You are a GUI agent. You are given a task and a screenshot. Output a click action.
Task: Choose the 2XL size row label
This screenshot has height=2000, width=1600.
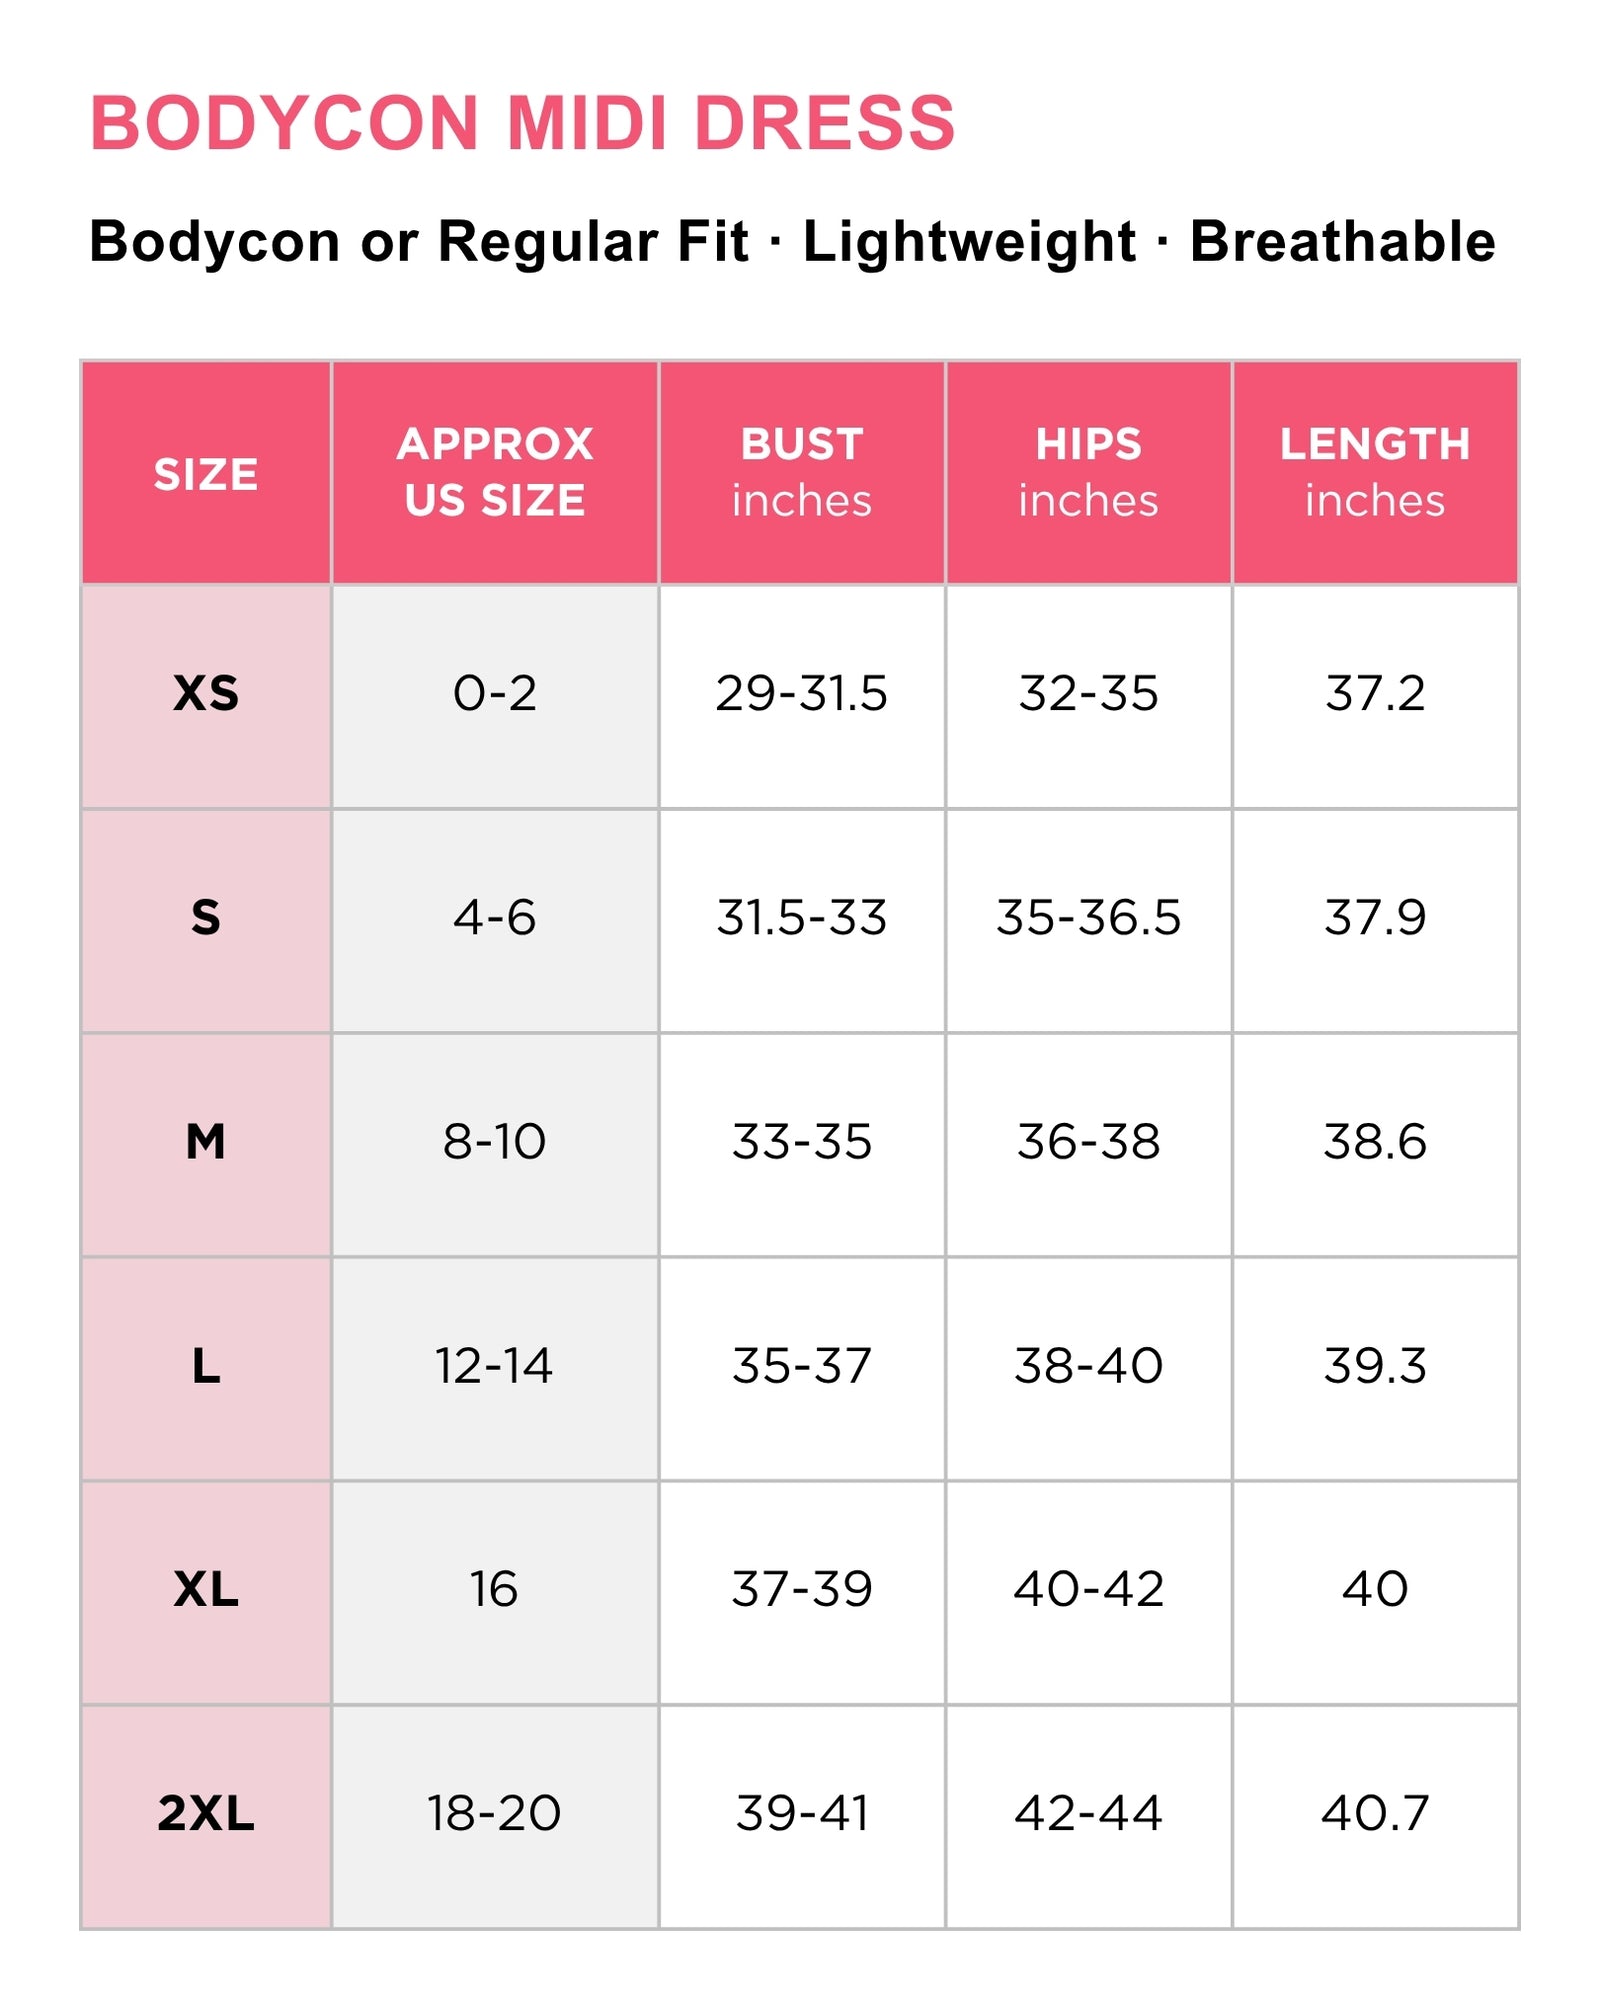point(206,1816)
